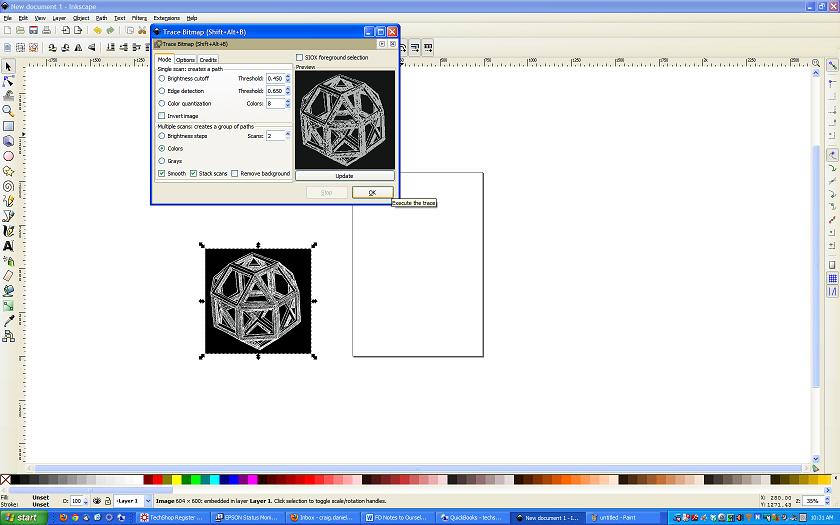840x525 pixels.
Task: Pick the yellow swatch in palette
Action: [x=176, y=479]
